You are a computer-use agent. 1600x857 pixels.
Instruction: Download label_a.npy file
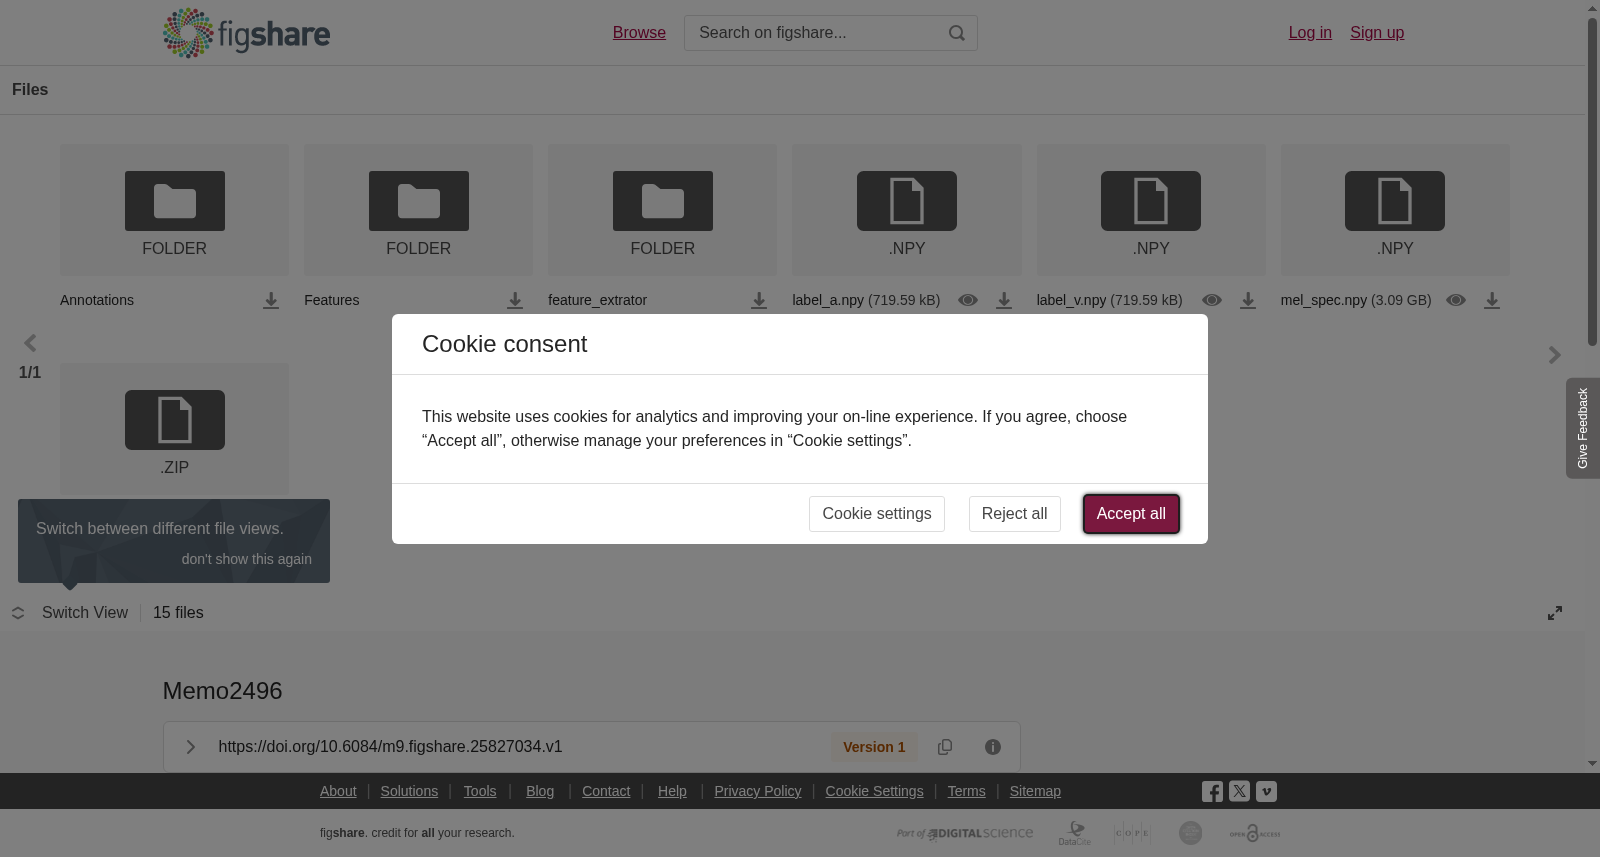1004,300
